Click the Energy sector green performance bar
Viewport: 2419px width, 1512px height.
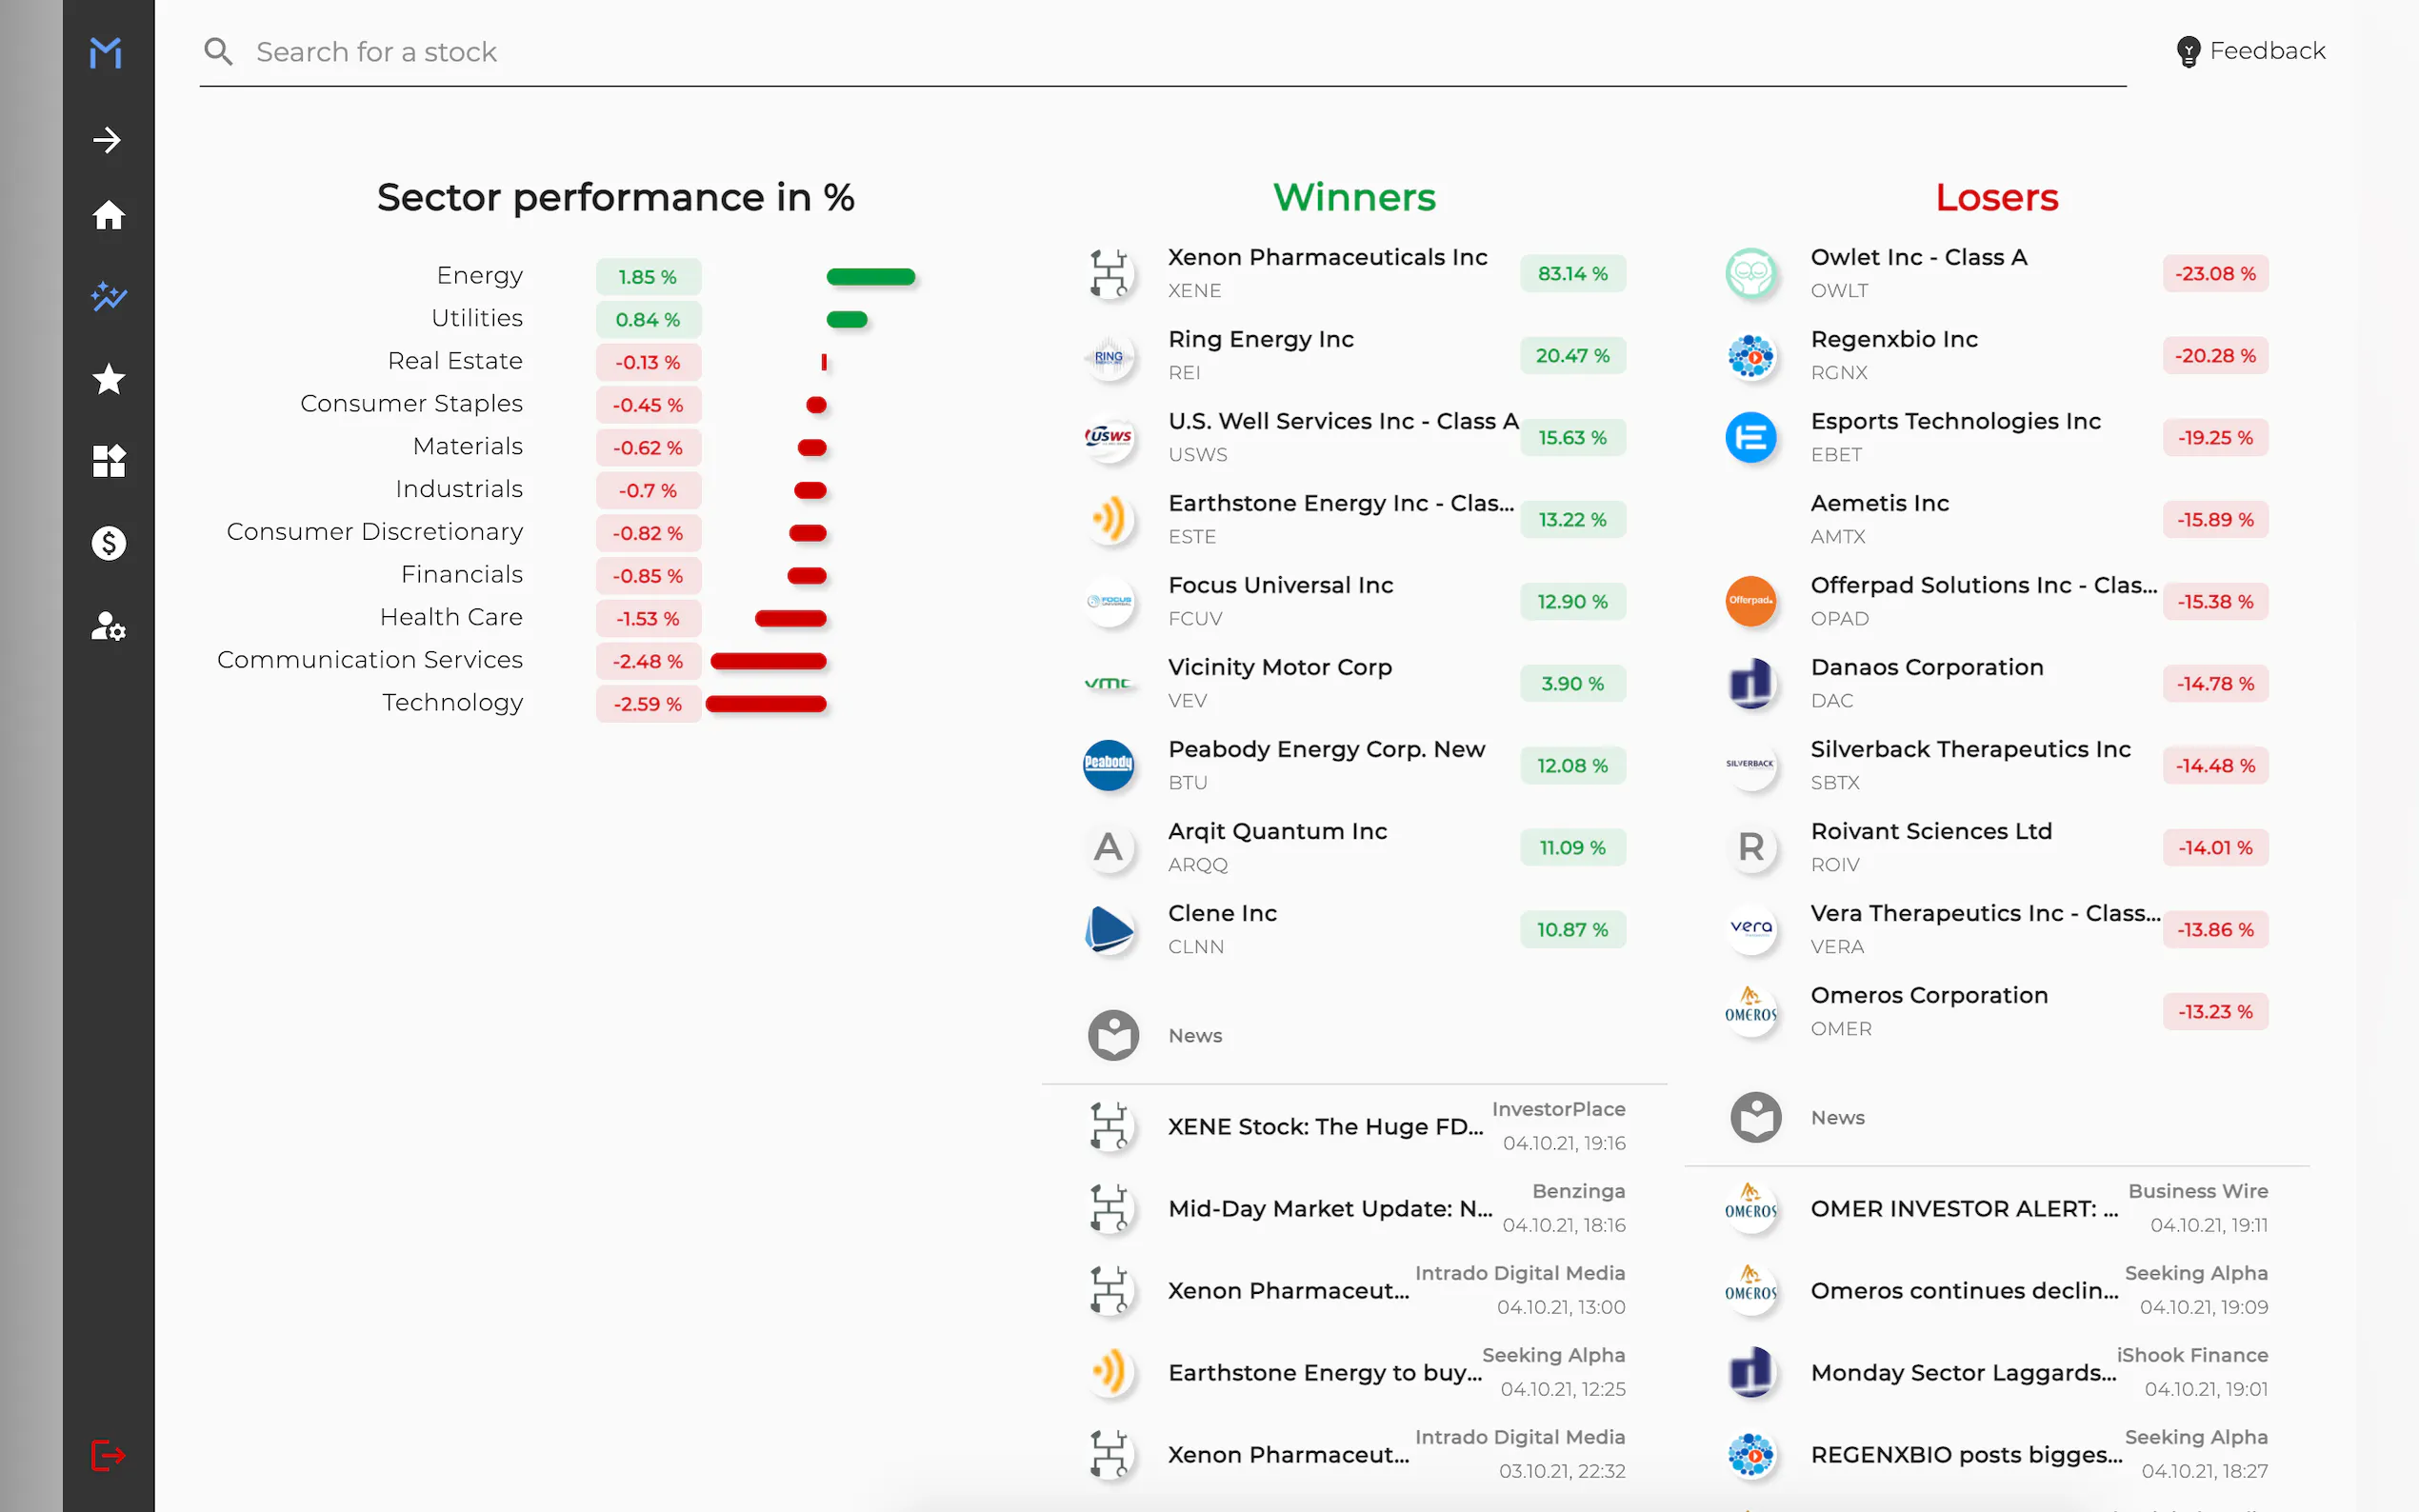point(870,277)
